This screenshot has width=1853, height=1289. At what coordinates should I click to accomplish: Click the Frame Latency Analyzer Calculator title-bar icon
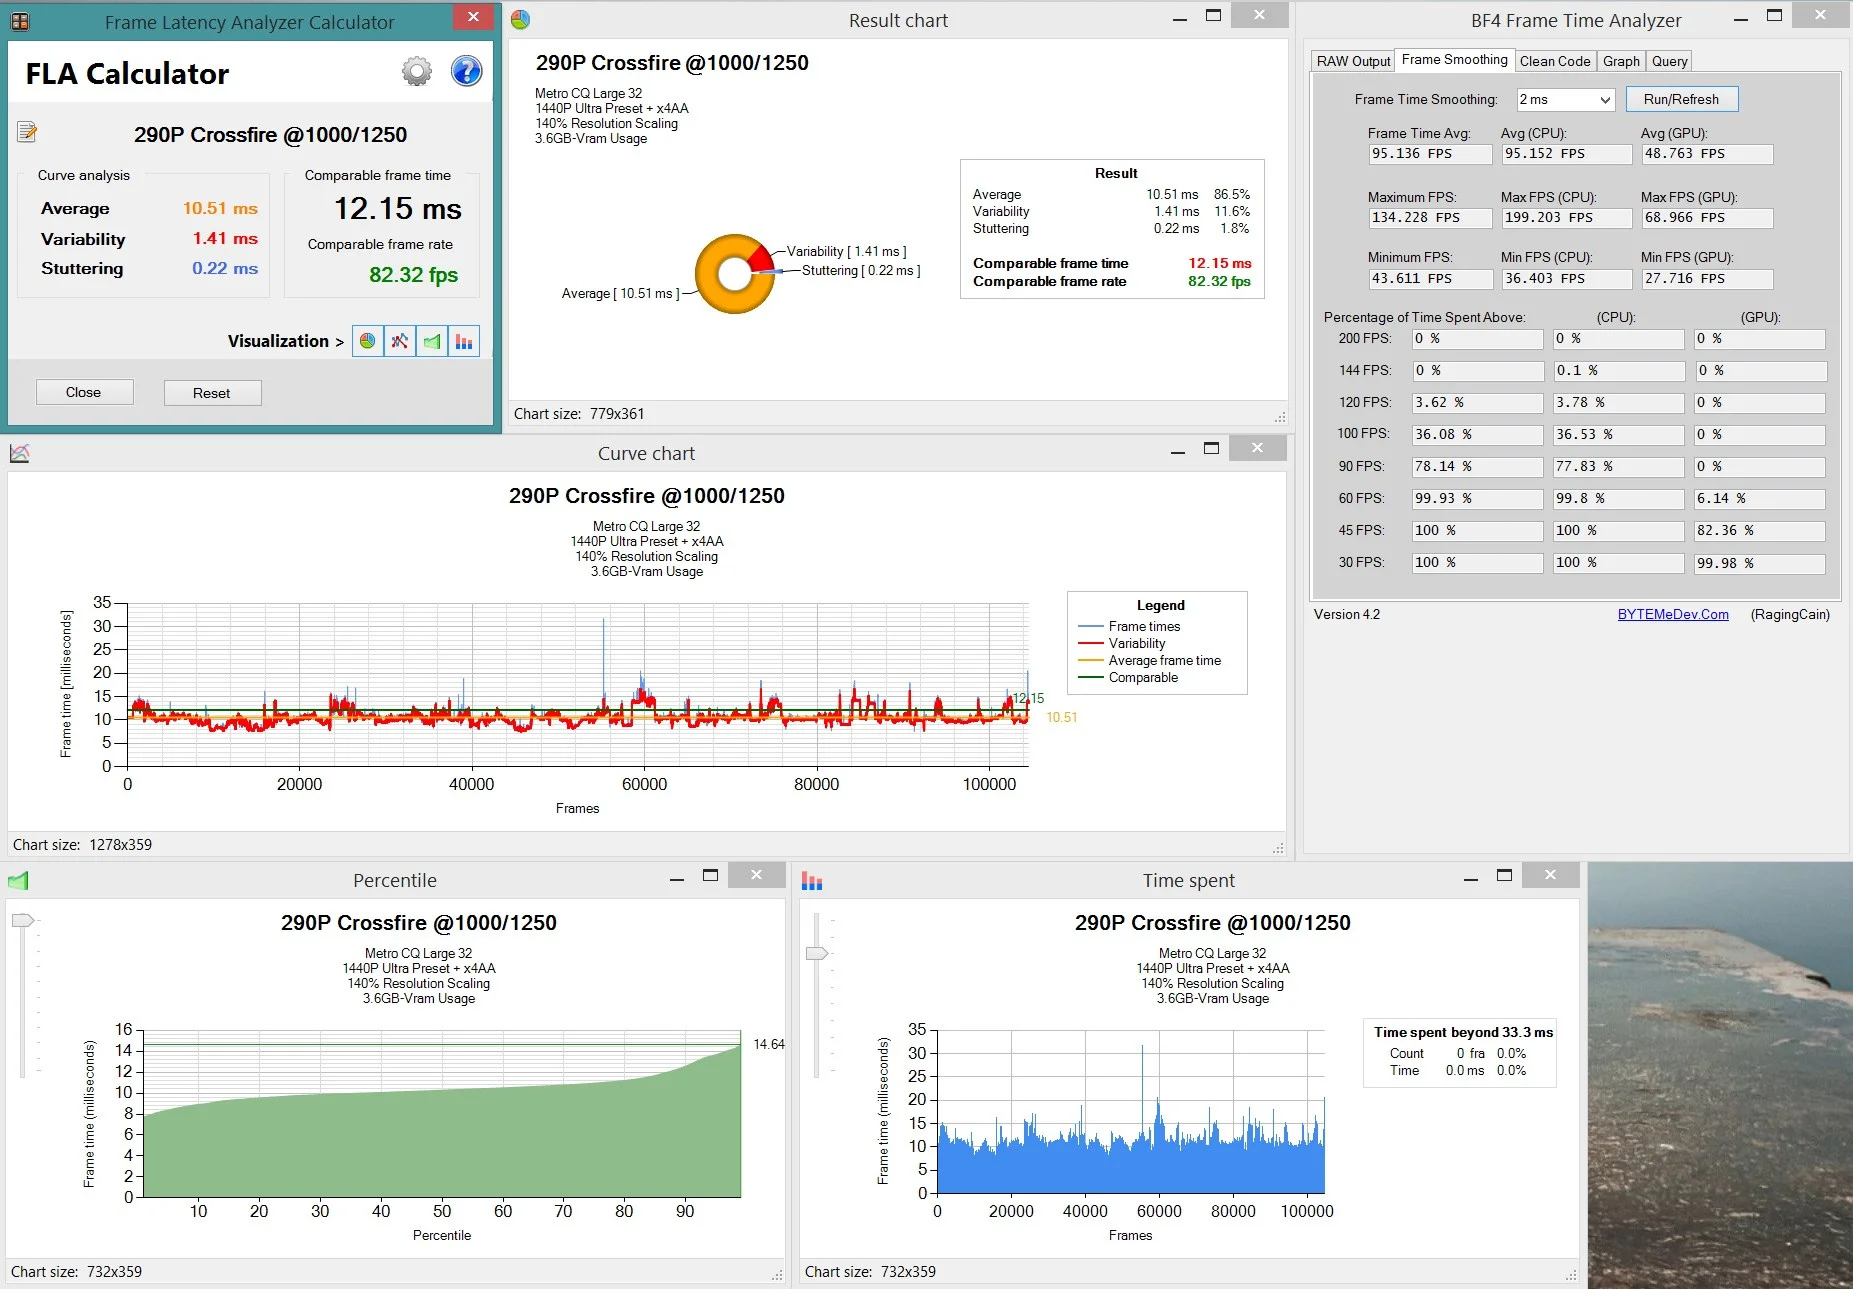[x=19, y=21]
